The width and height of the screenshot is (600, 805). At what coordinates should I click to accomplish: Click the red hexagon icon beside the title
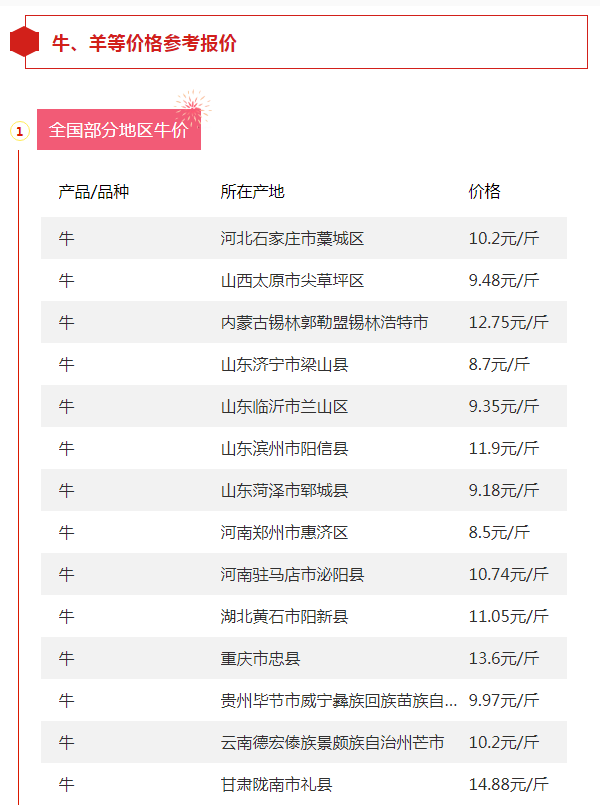(24, 42)
